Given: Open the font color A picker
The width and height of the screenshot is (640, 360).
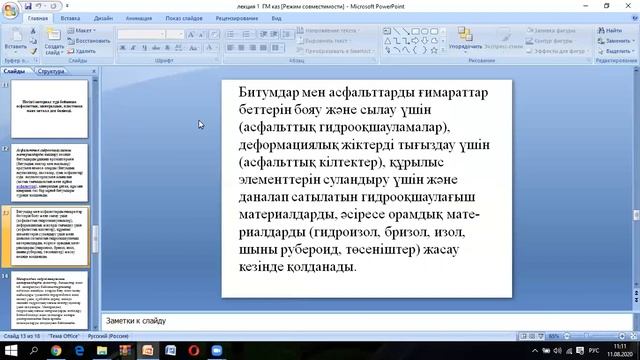Looking at the screenshot, I should pos(210,48).
